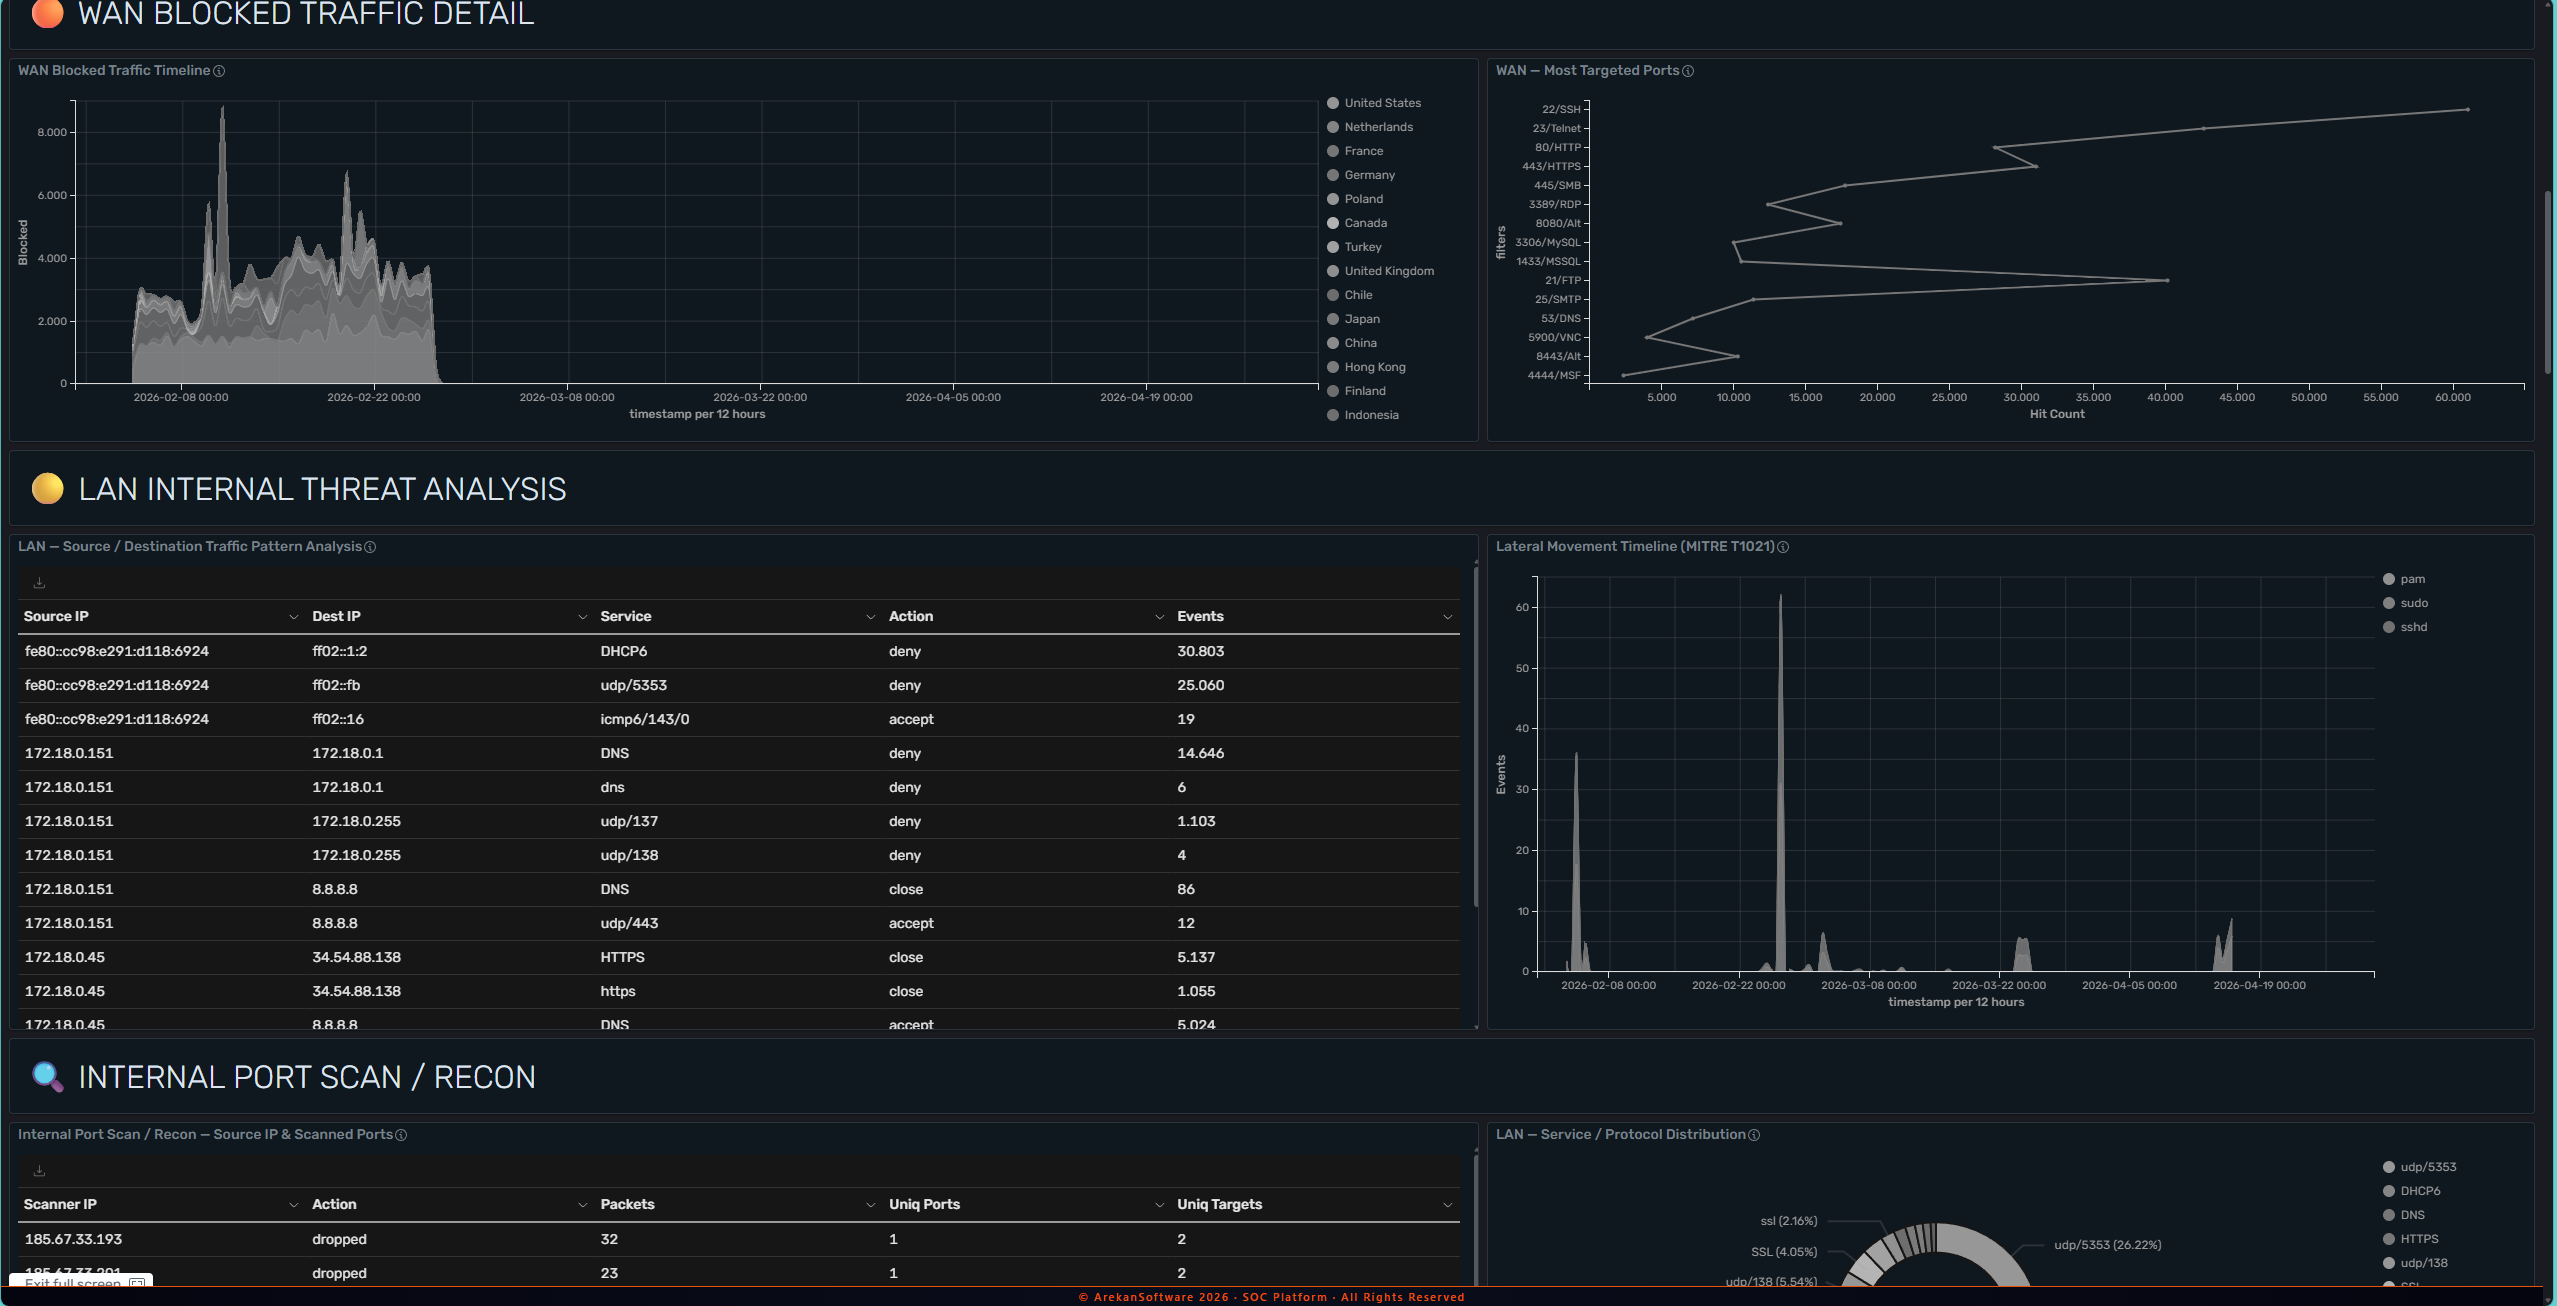Viewport: 2557px width, 1306px height.
Task: Toggle United Kingdom legend series
Action: 1380,271
